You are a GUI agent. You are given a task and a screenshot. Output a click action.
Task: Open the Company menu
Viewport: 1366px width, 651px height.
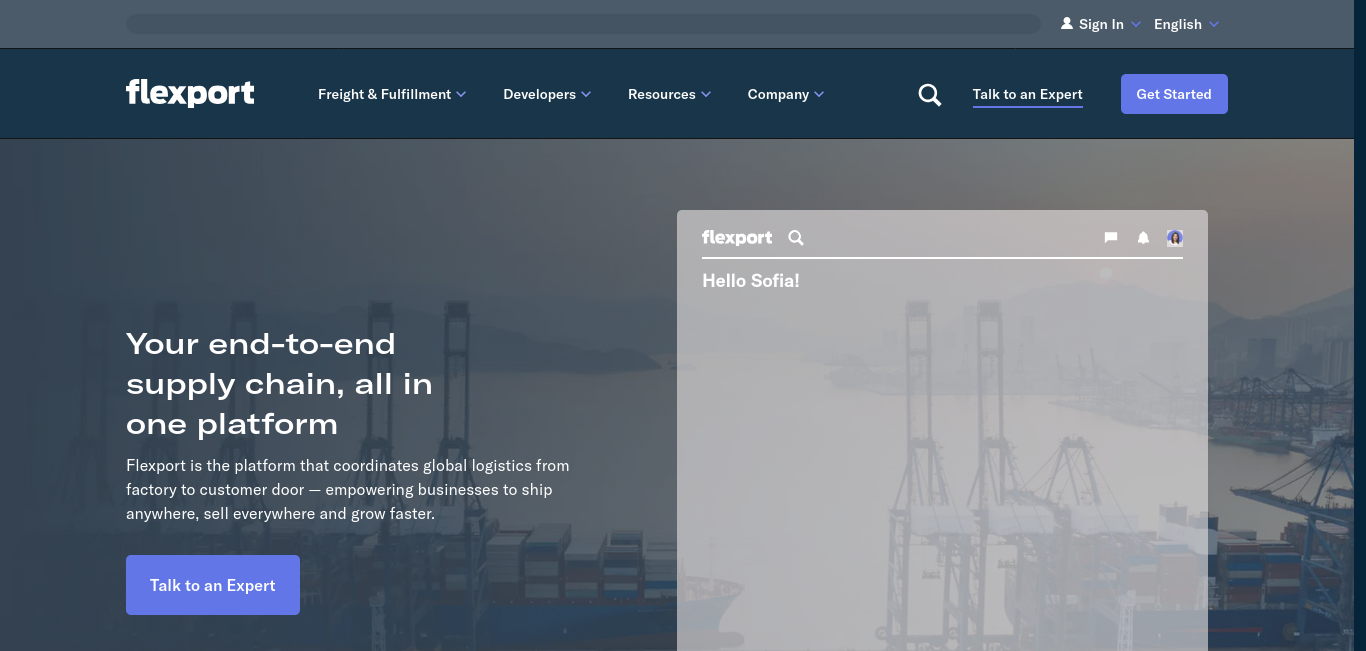point(786,94)
